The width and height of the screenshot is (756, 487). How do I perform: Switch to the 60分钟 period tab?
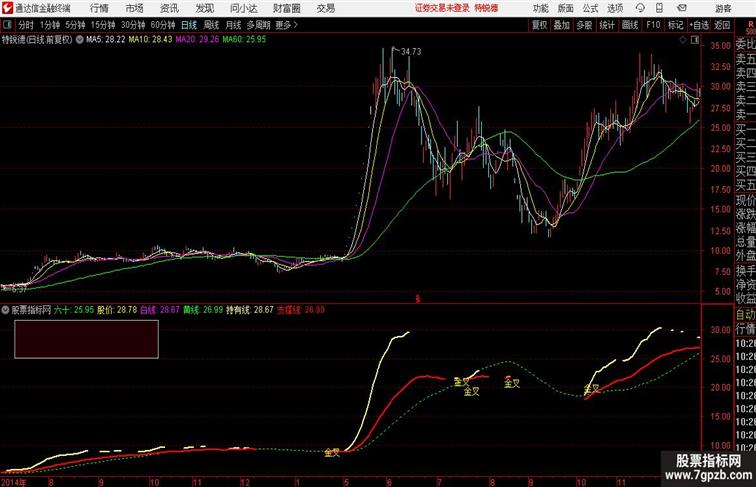162,25
